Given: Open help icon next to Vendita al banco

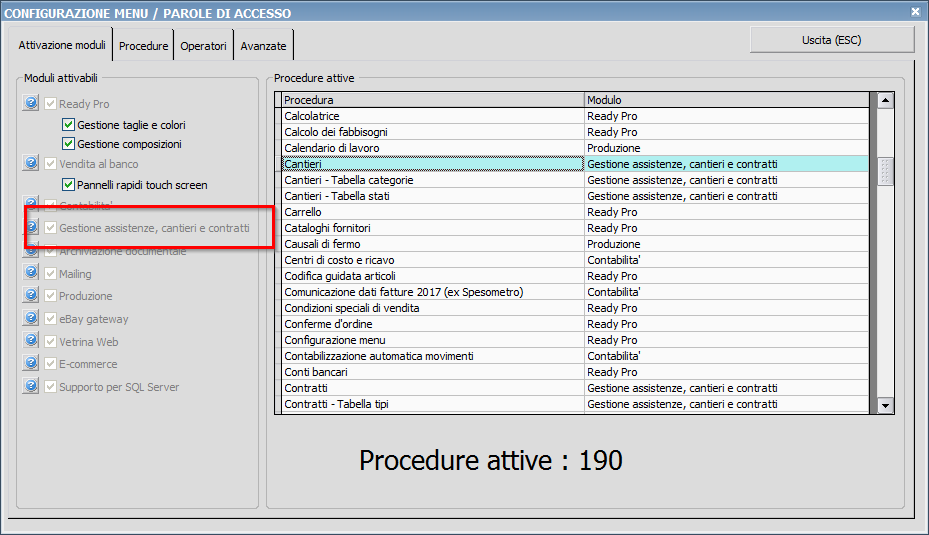Looking at the screenshot, I should 31,162.
